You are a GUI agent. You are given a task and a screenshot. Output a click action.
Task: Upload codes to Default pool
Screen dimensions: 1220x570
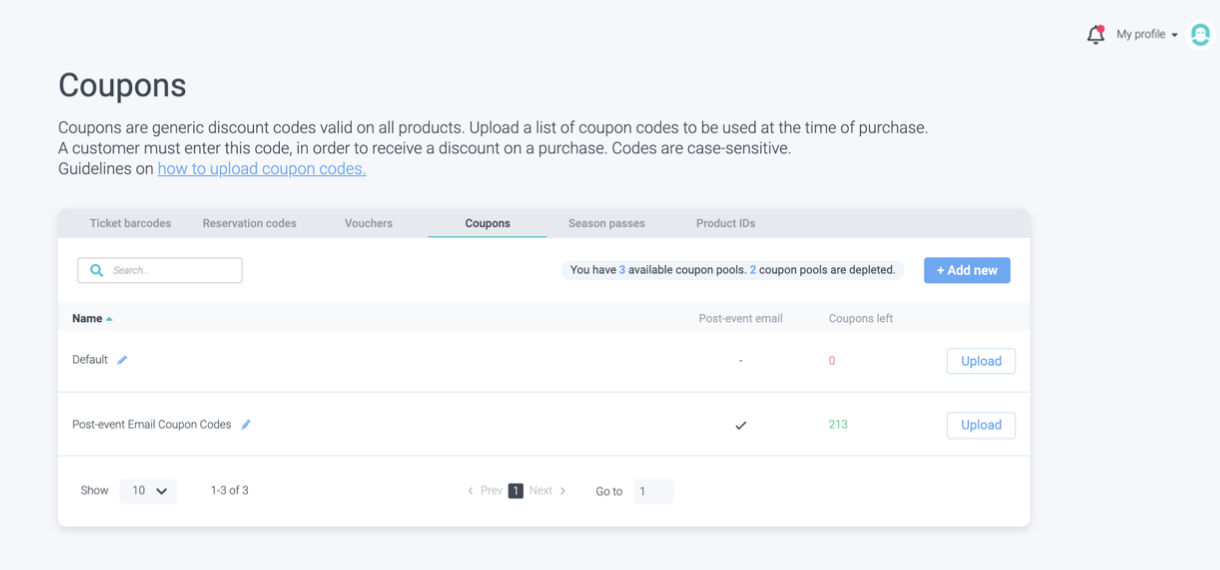[981, 361]
